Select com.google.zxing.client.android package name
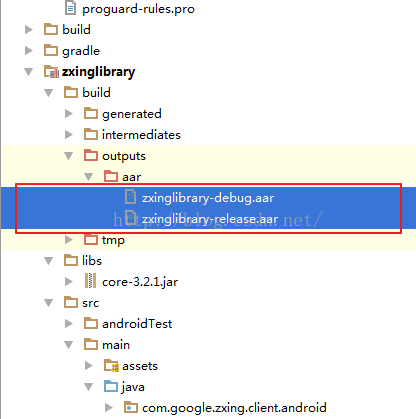The image size is (416, 419). click(234, 408)
